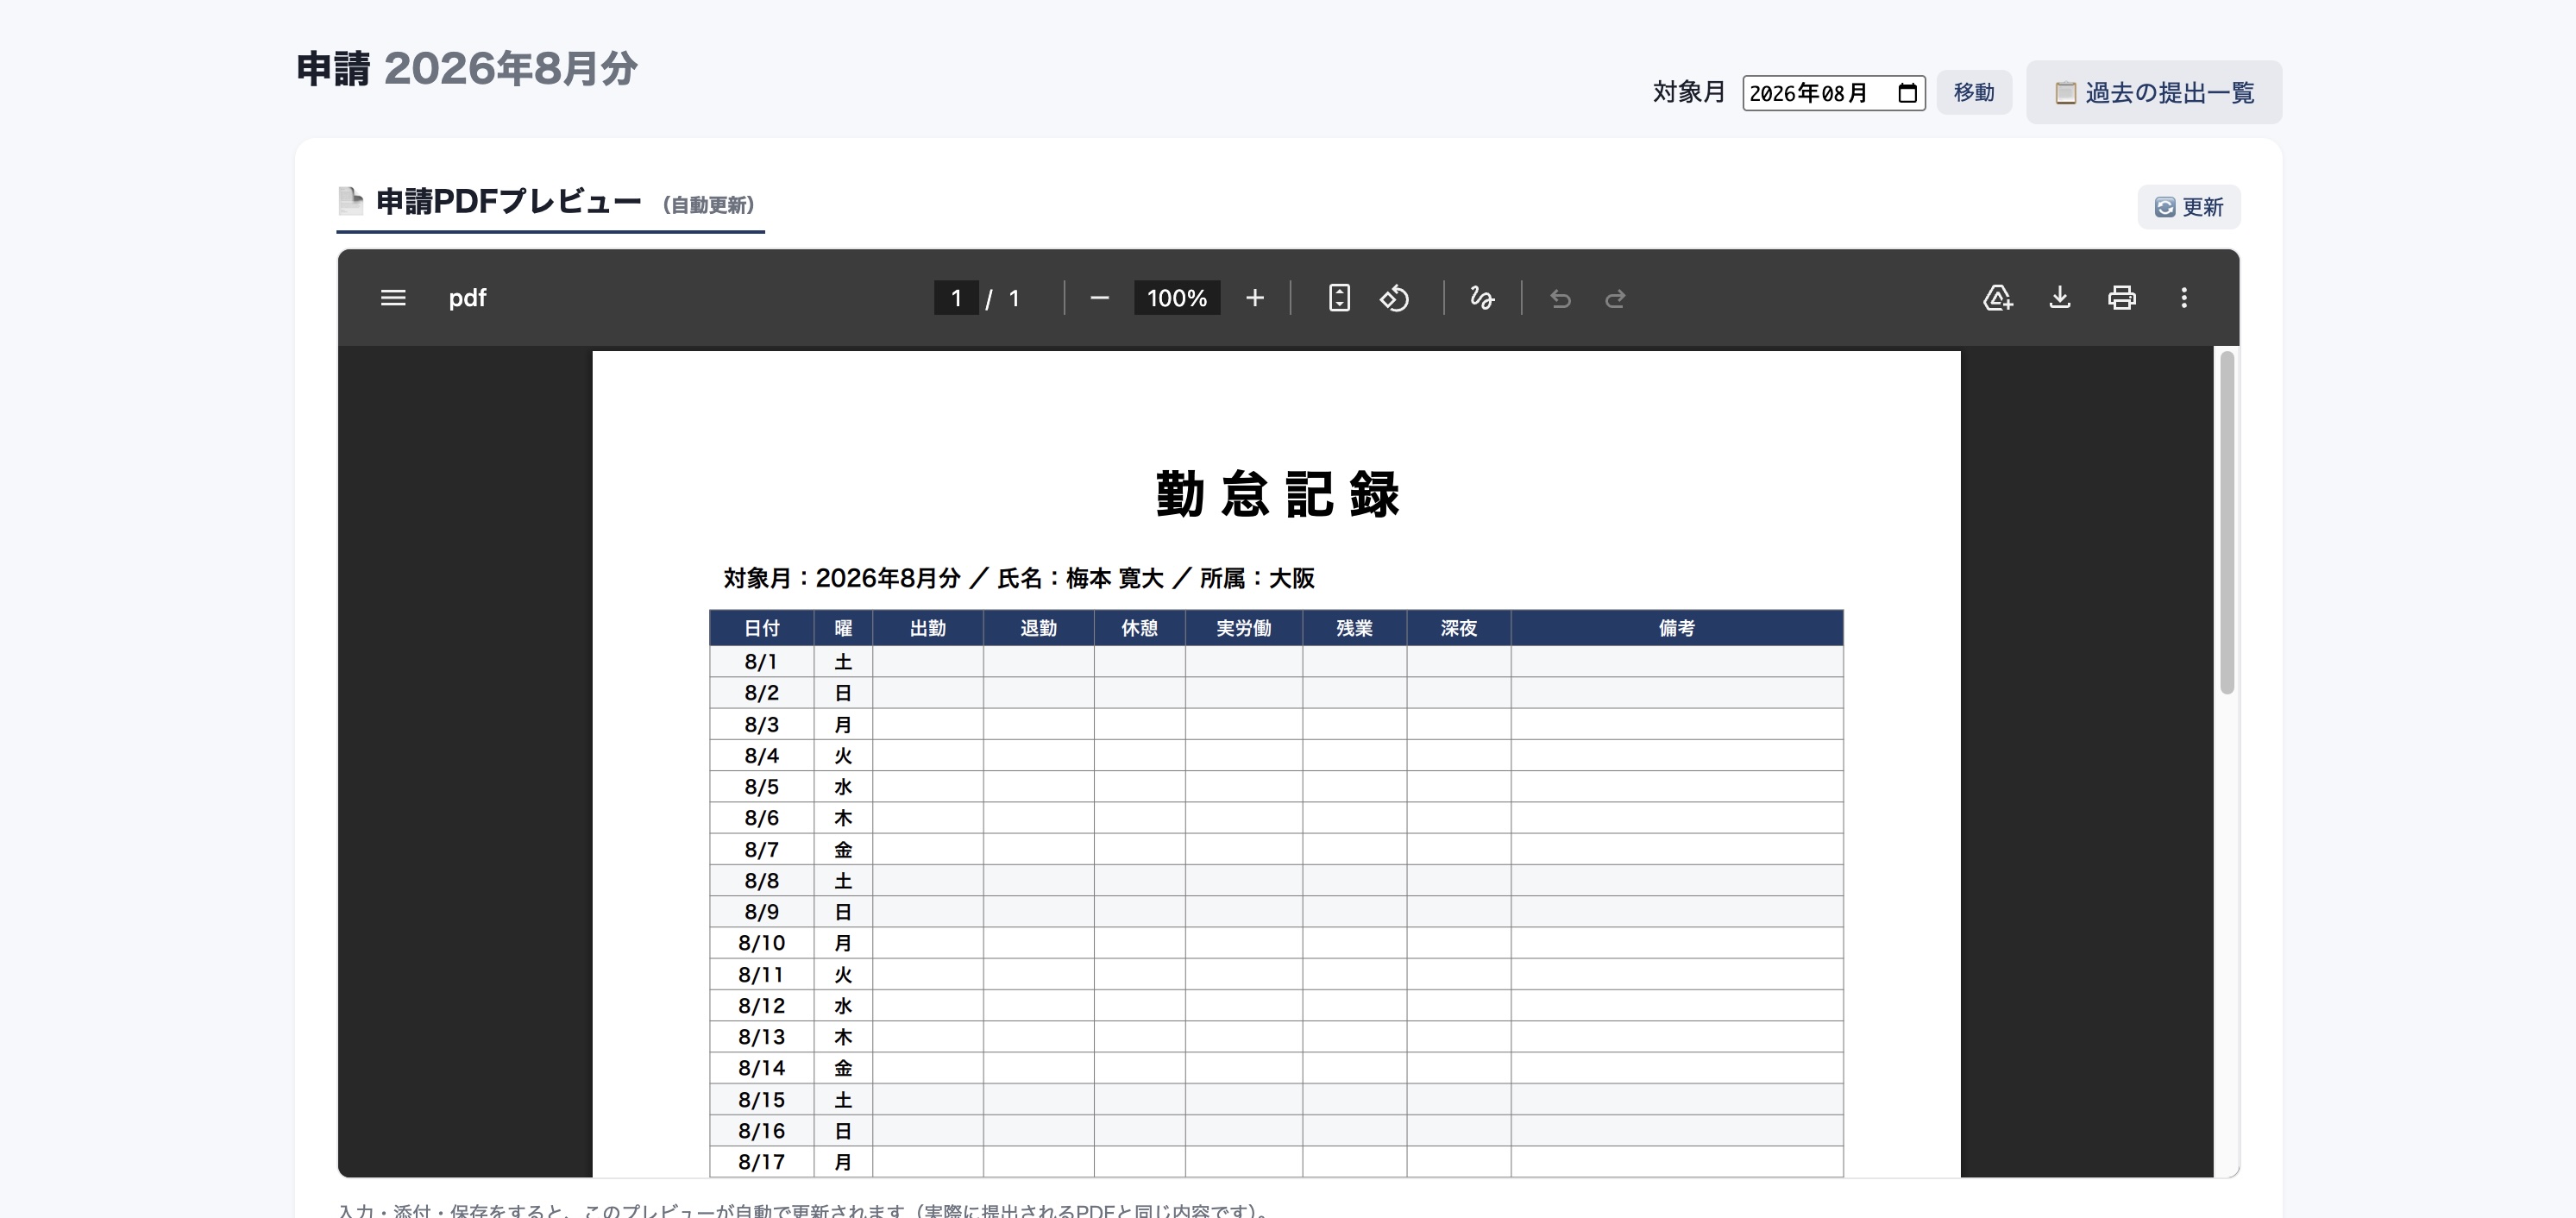Click the 更新 refresh button

point(2189,207)
